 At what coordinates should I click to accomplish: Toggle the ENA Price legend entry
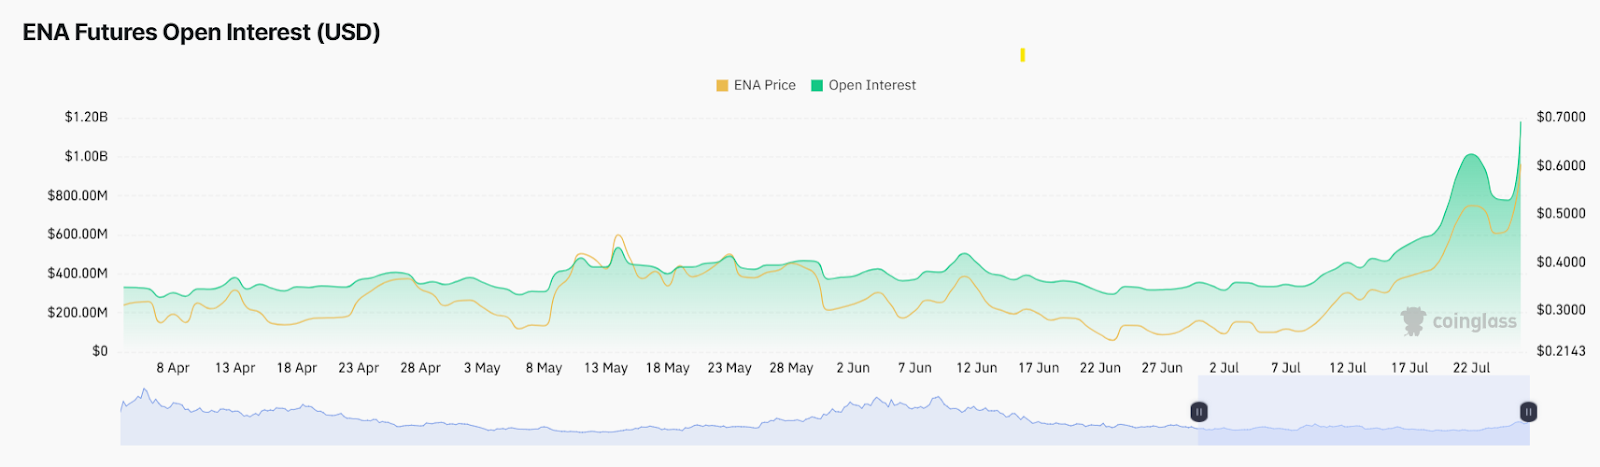click(x=756, y=85)
